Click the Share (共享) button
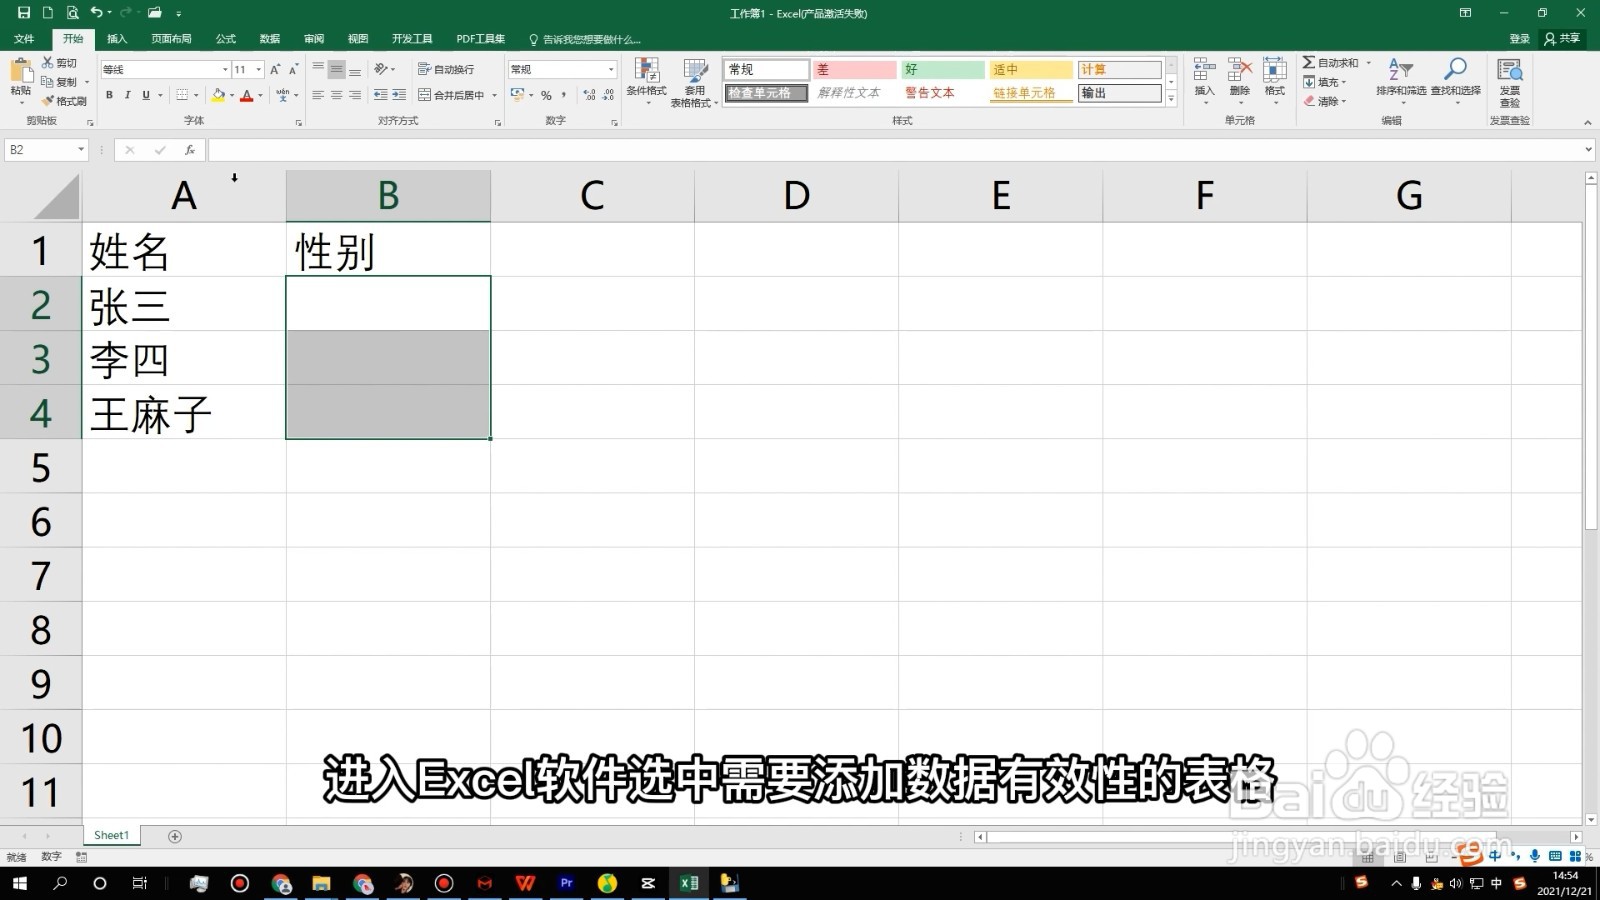This screenshot has height=900, width=1600. click(1563, 39)
